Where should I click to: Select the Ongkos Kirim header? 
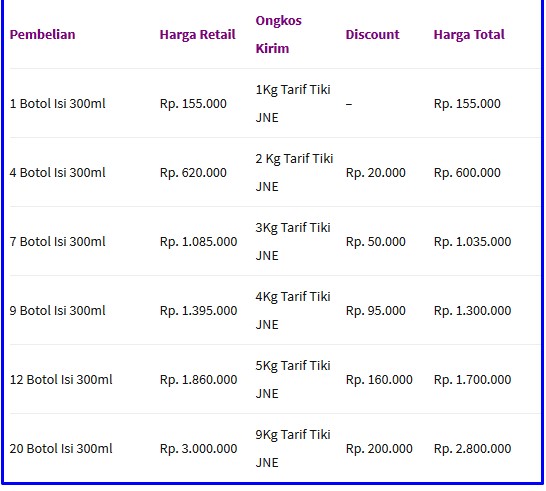click(279, 34)
